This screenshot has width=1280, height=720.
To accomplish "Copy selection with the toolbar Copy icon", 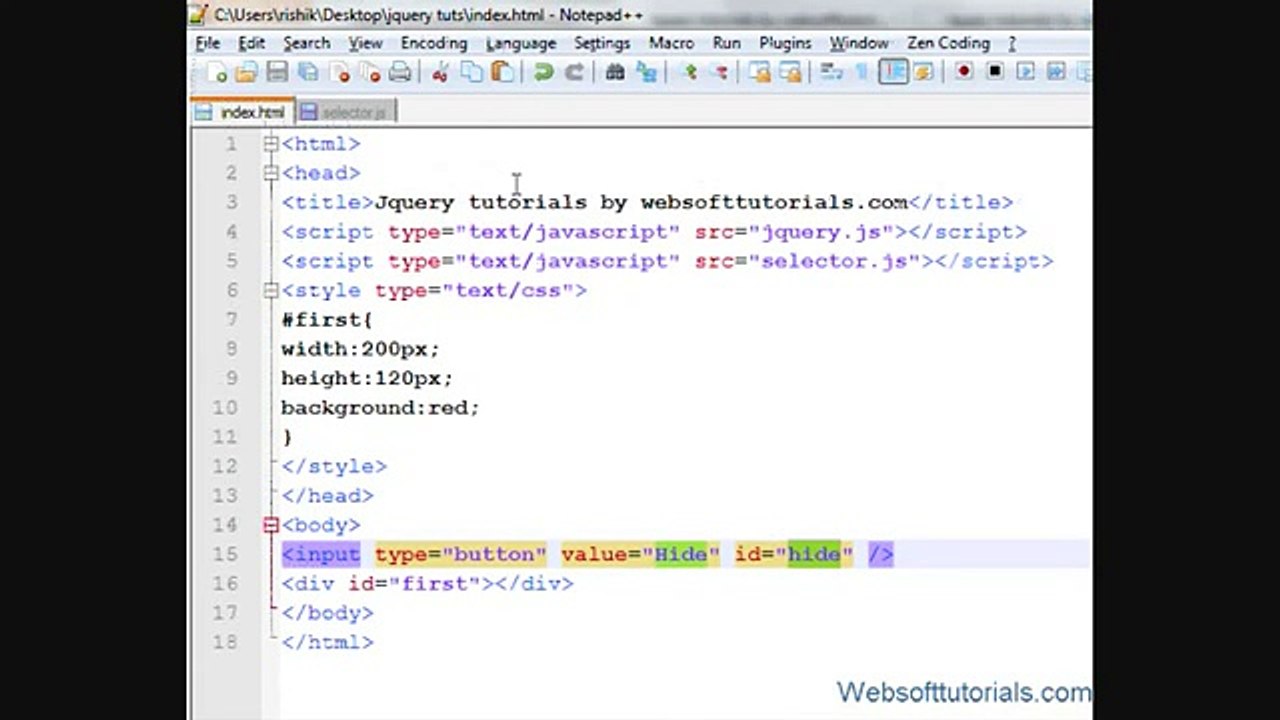I will pos(471,72).
